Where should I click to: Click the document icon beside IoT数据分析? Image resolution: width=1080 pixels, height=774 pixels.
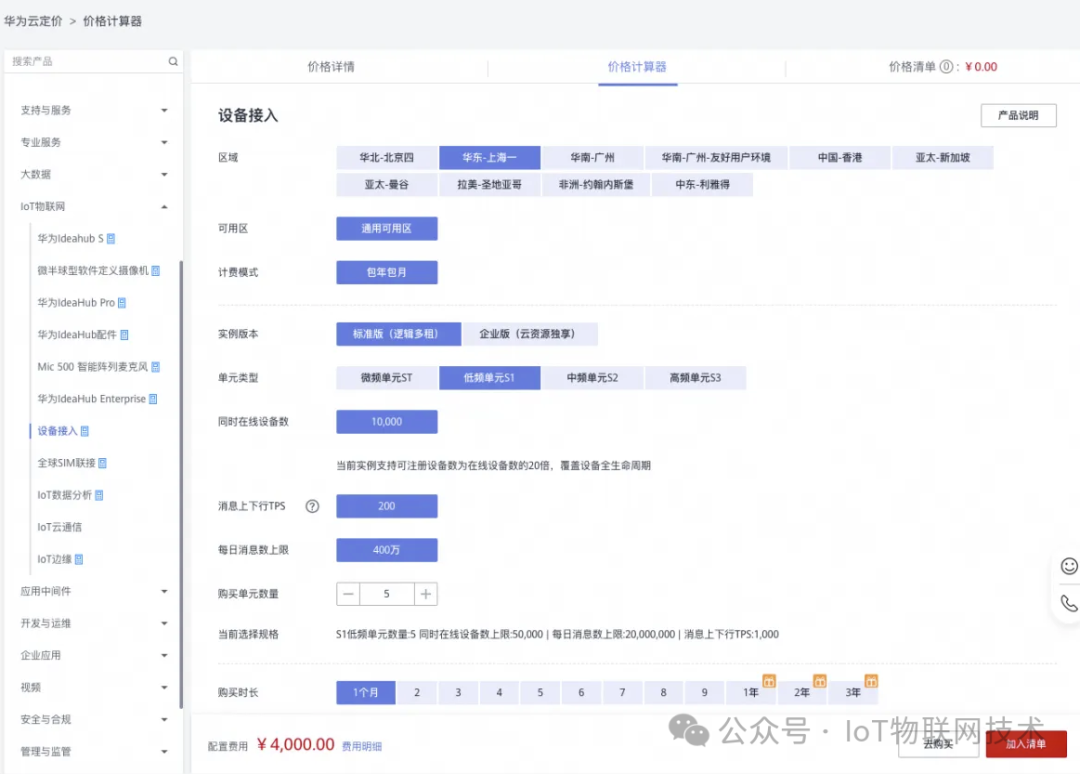(99, 495)
